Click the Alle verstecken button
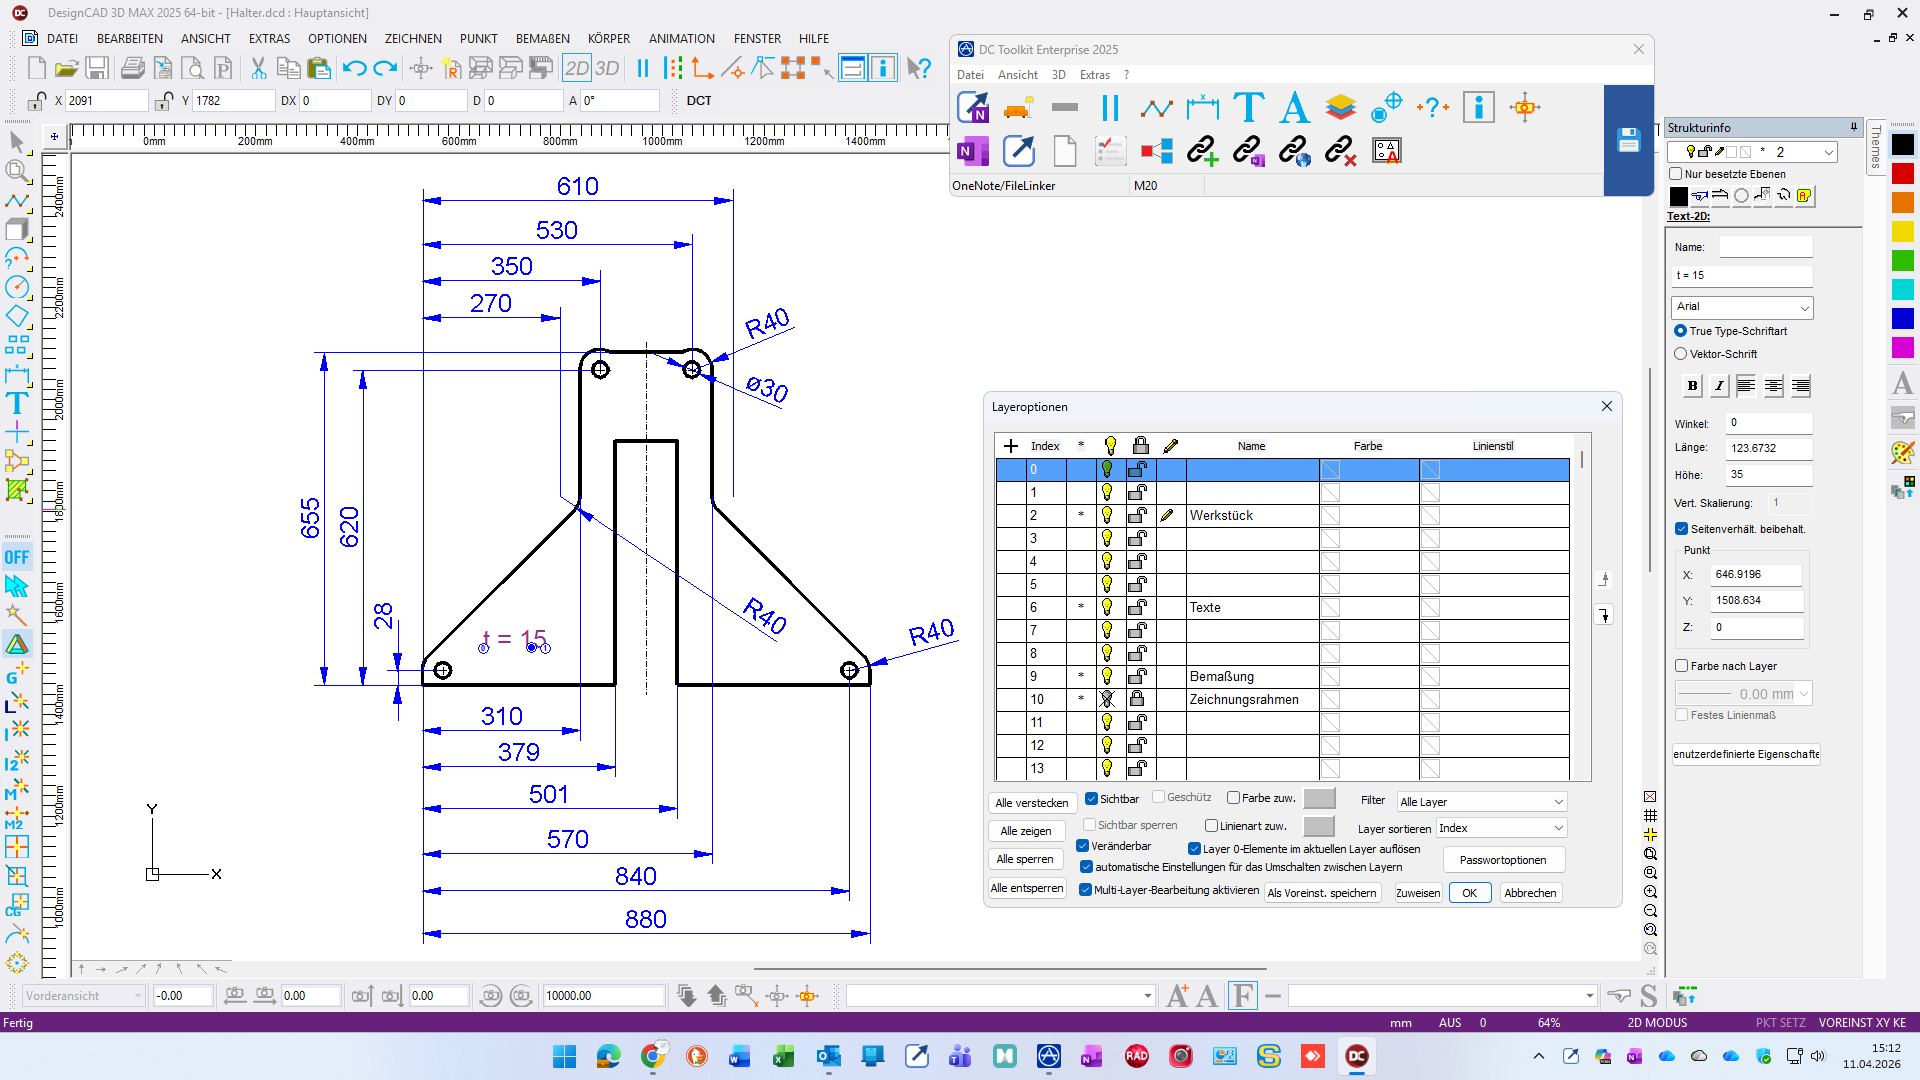 tap(1031, 803)
